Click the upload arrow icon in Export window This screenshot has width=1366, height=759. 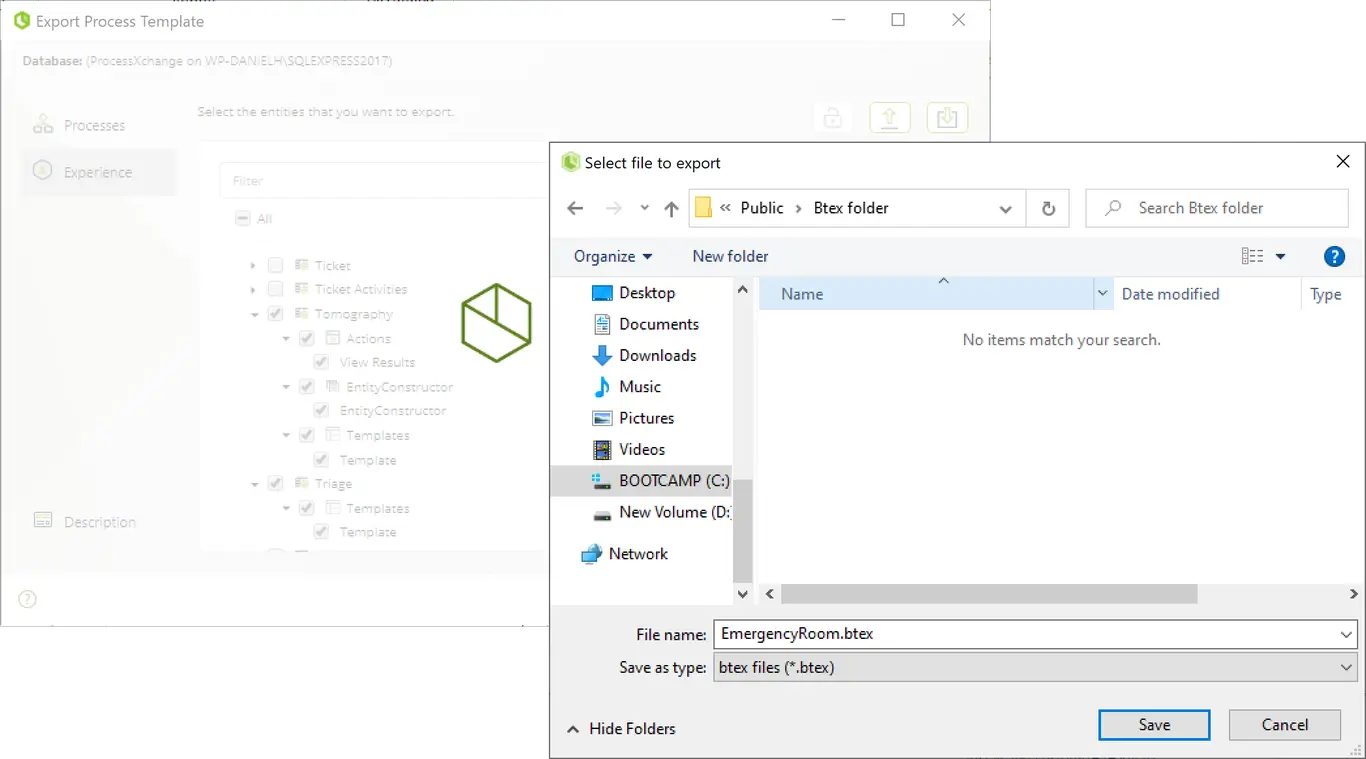[x=889, y=118]
